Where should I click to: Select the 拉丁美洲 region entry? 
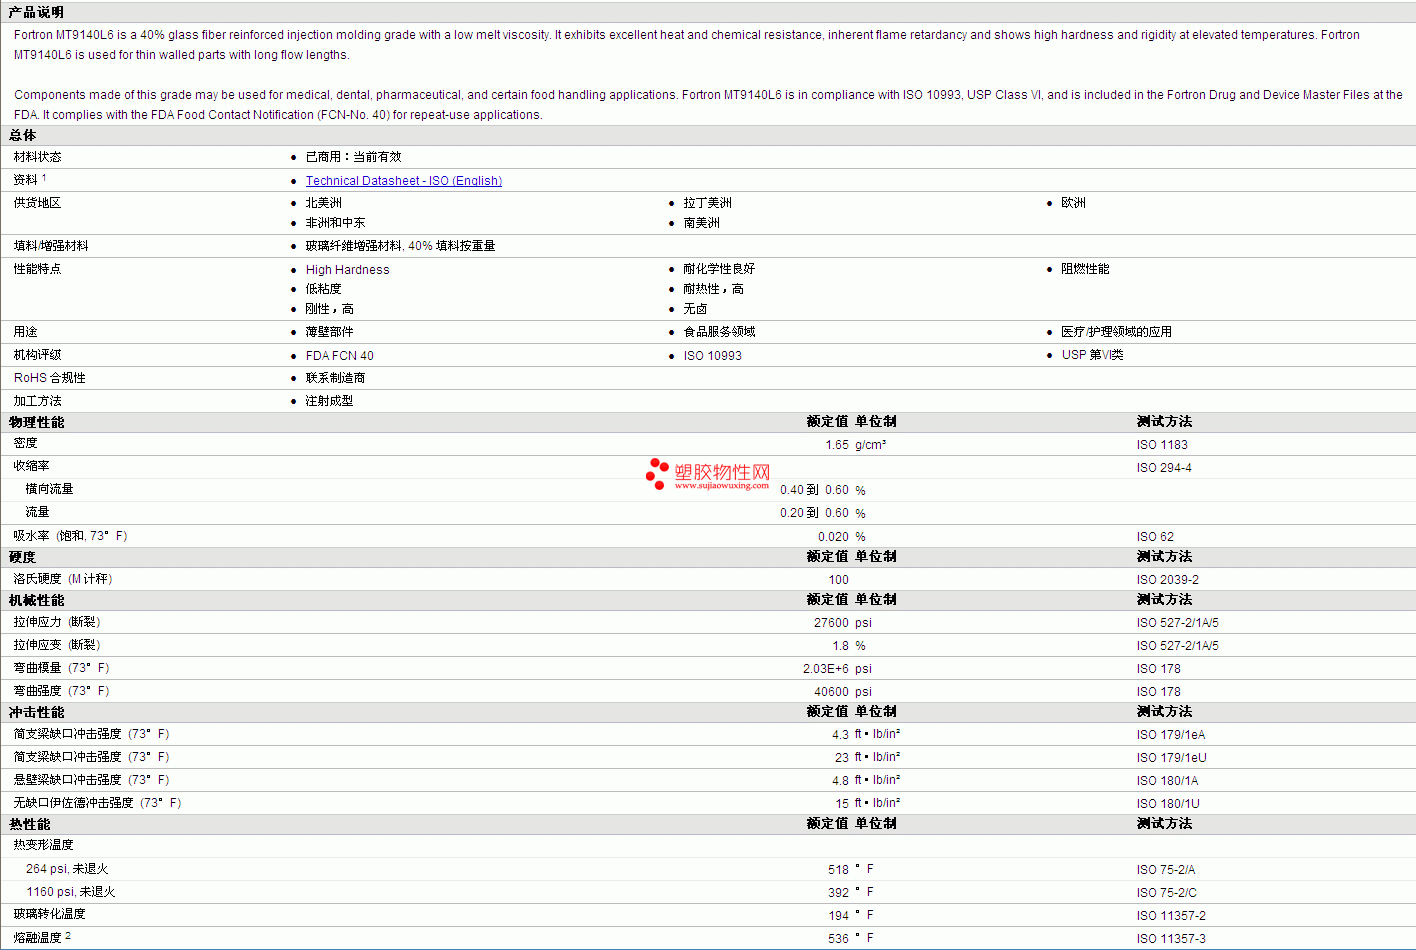point(707,203)
